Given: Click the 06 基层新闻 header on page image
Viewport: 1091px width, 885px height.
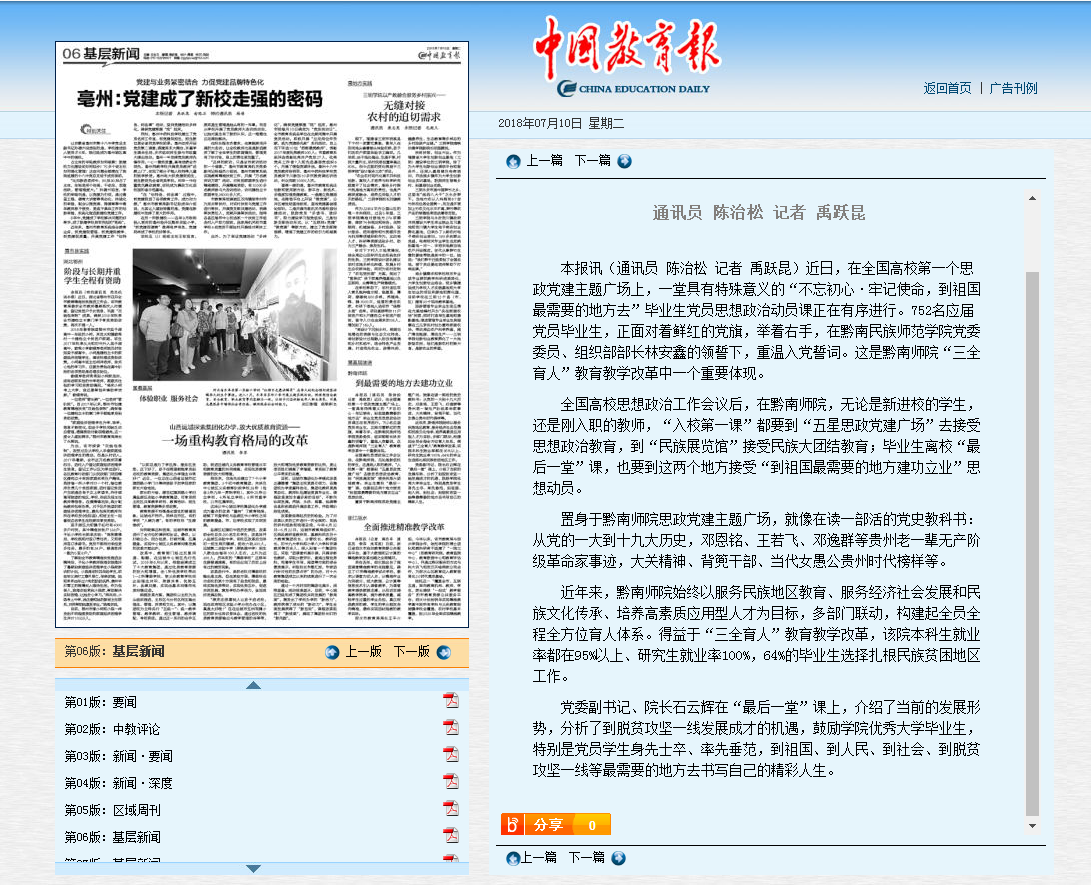Looking at the screenshot, I should (101, 54).
